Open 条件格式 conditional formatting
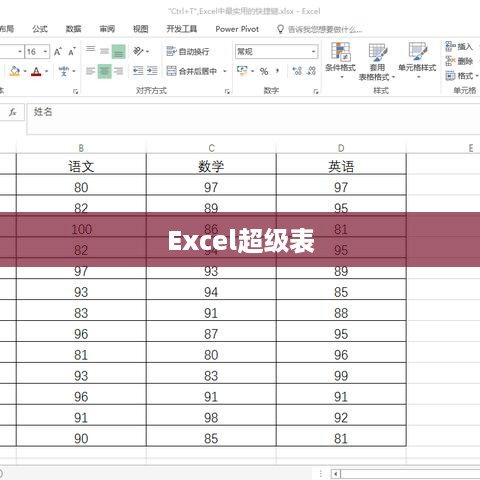 point(340,61)
